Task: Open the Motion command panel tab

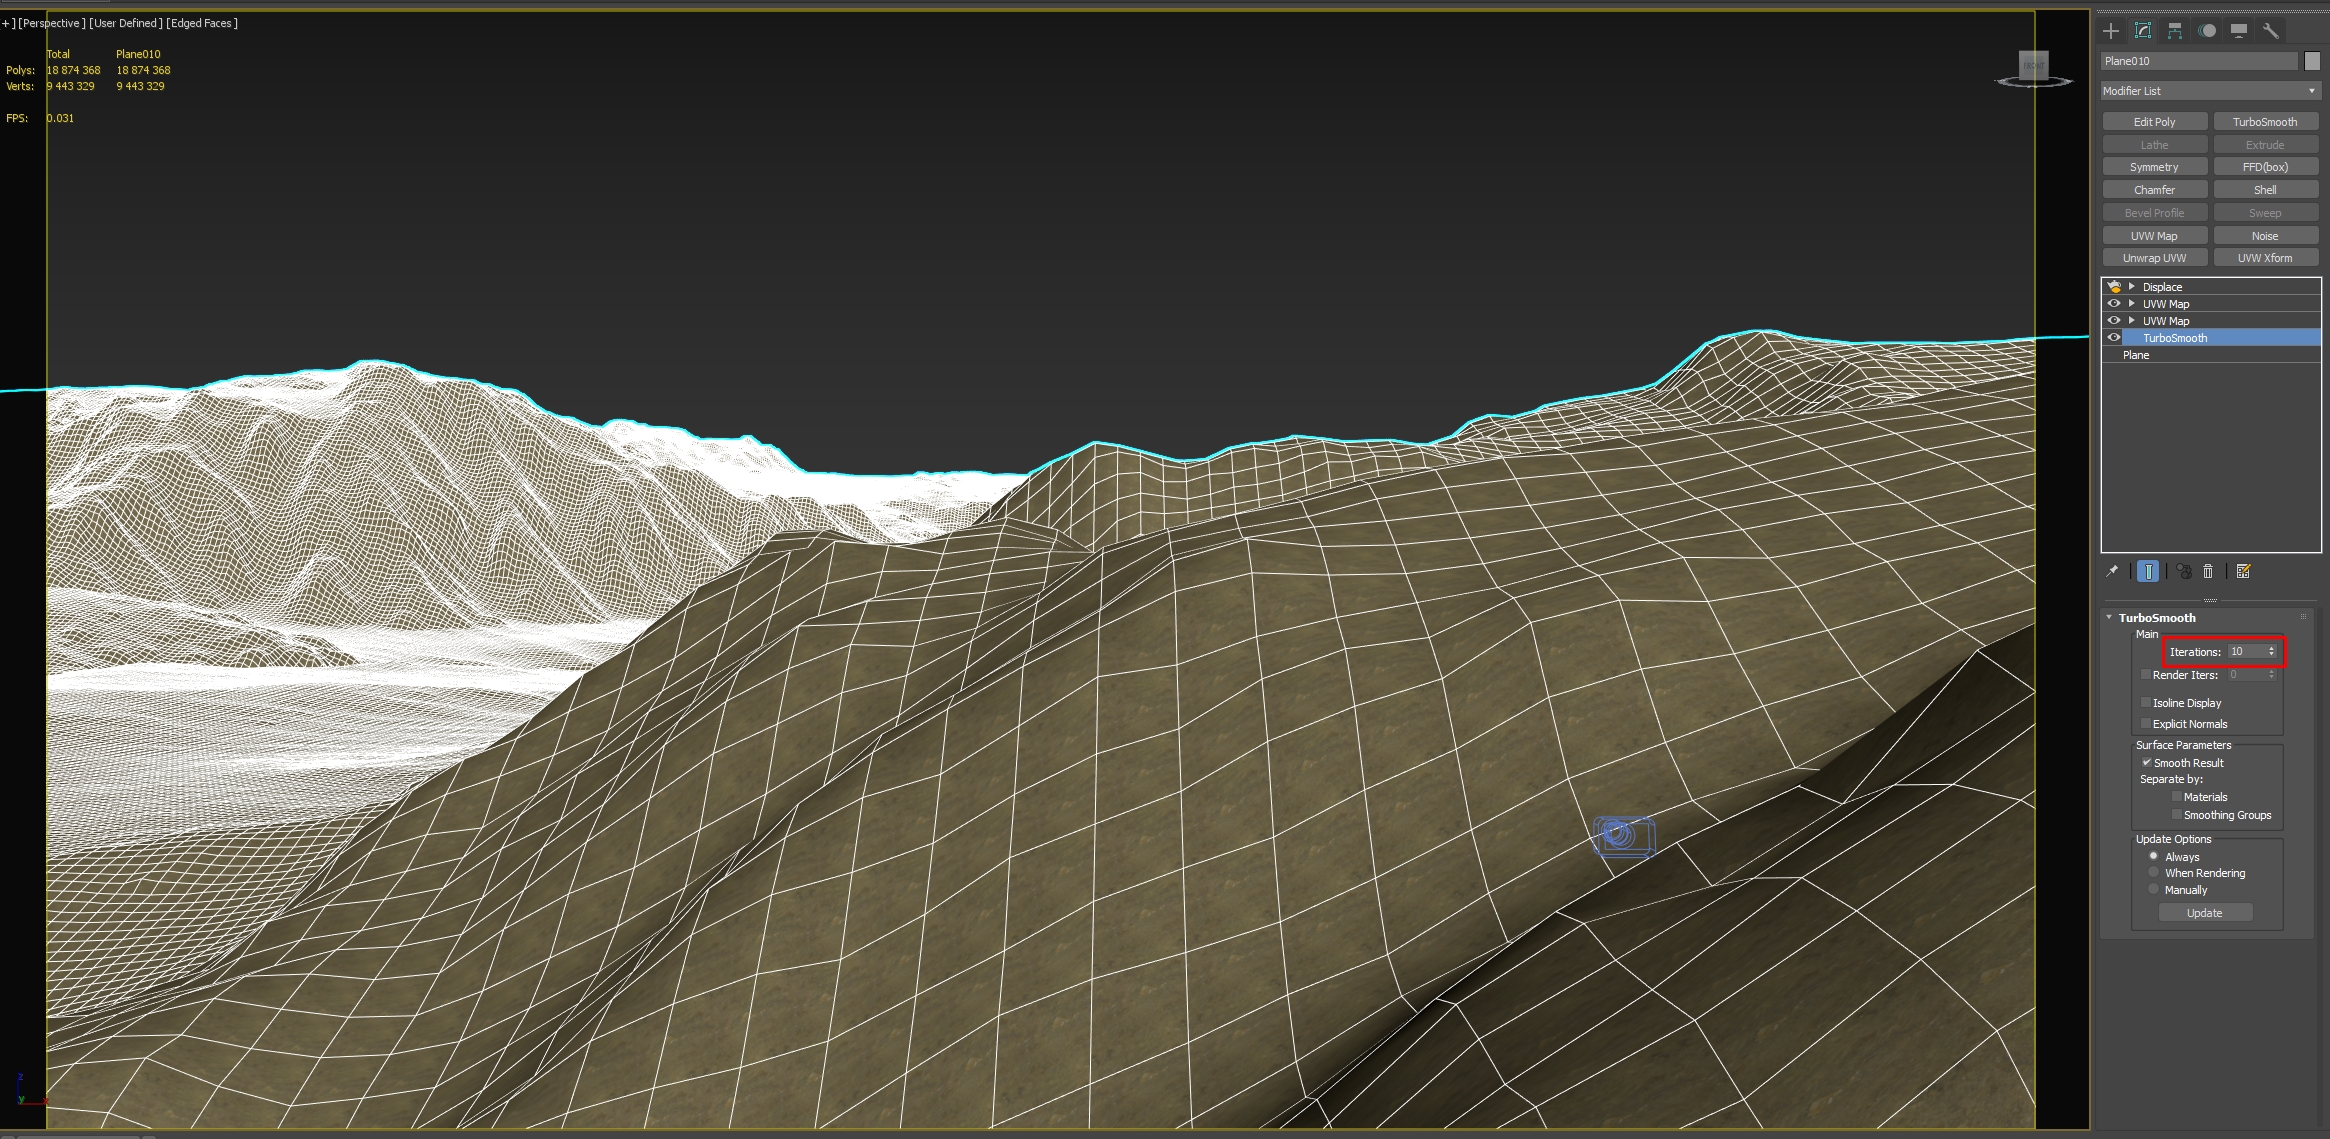Action: [x=2207, y=31]
